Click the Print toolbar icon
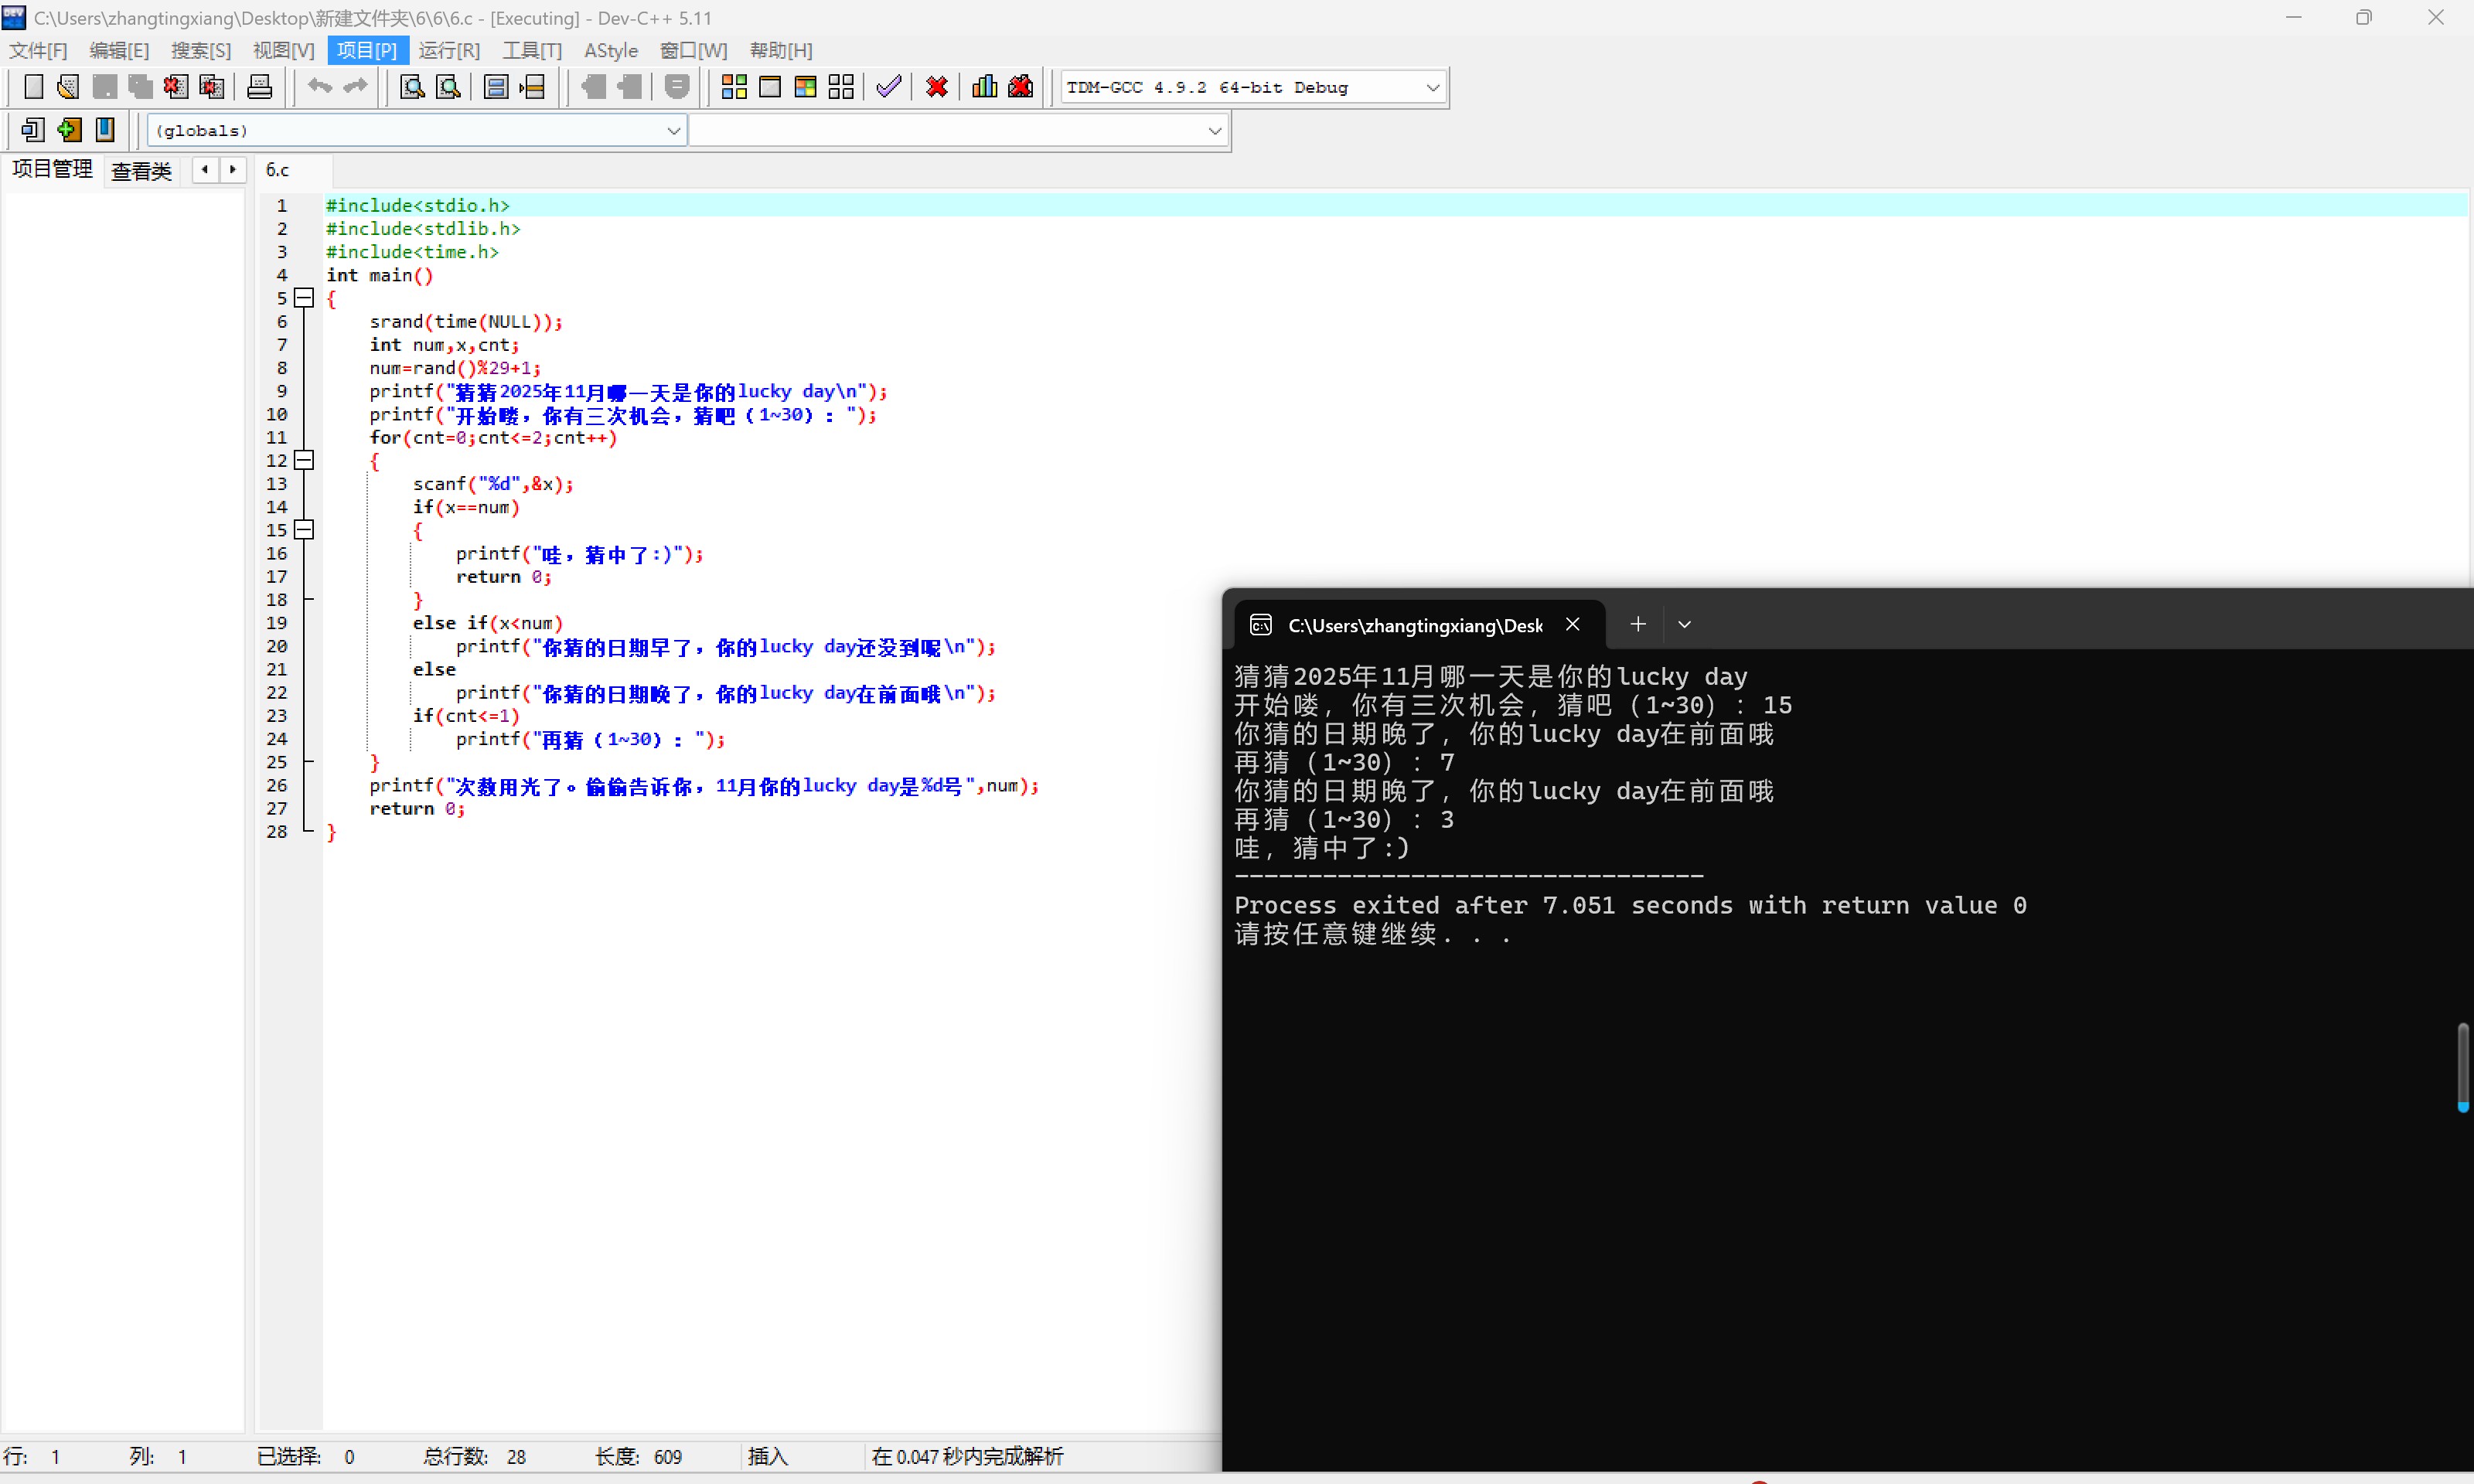The image size is (2474, 1484). click(259, 87)
